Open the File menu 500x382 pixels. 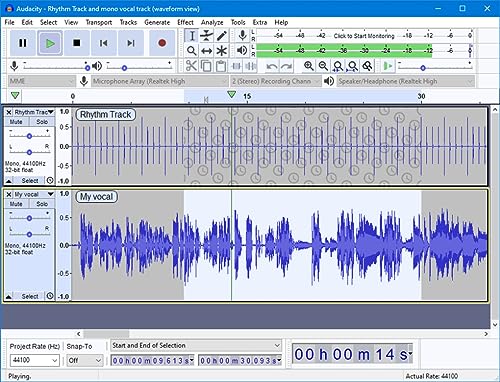(x=10, y=23)
